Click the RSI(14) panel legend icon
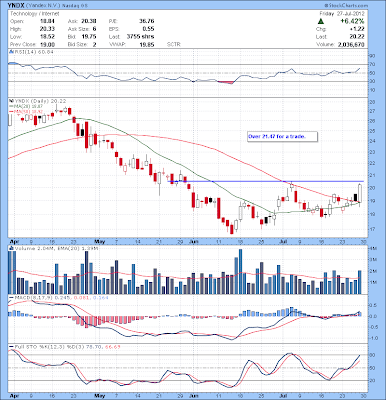This screenshot has height=400, width=386. (10, 52)
